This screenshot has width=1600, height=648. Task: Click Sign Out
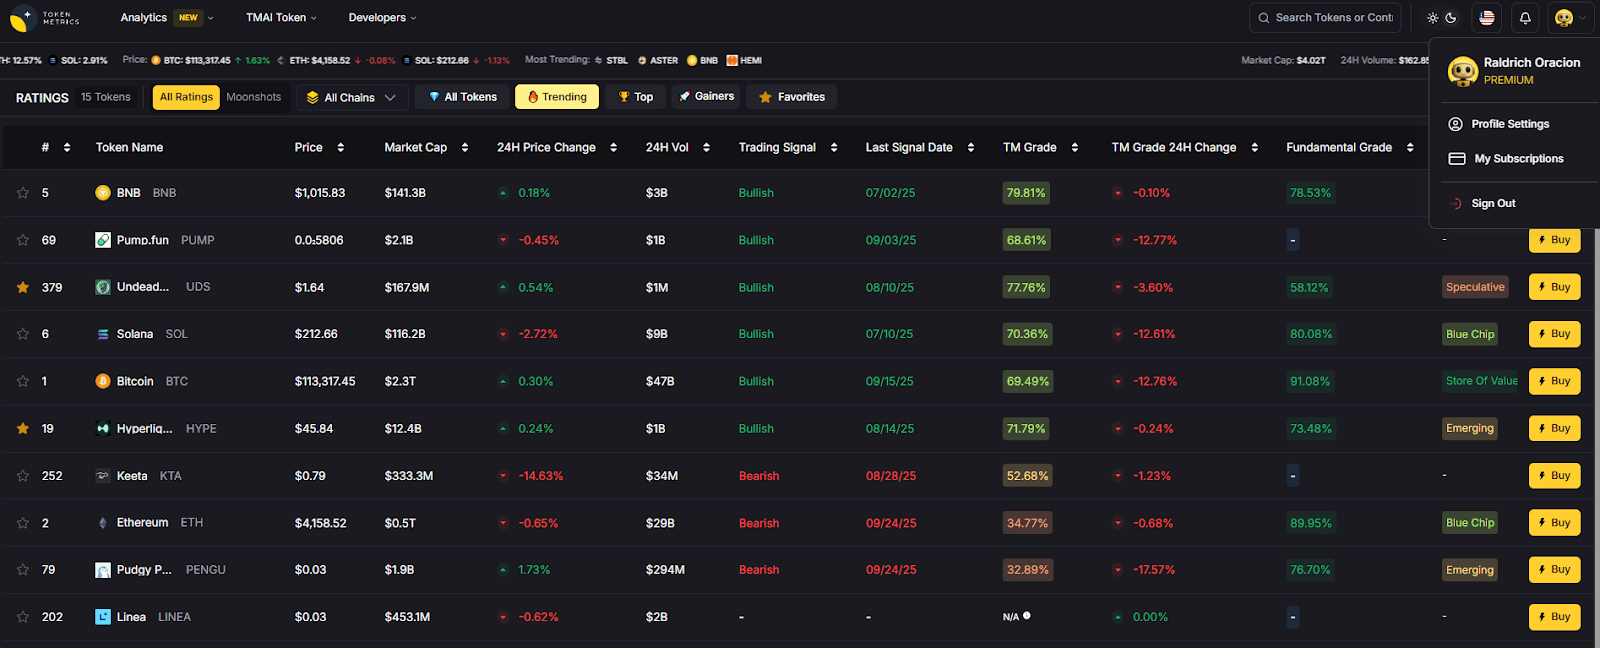click(1482, 203)
